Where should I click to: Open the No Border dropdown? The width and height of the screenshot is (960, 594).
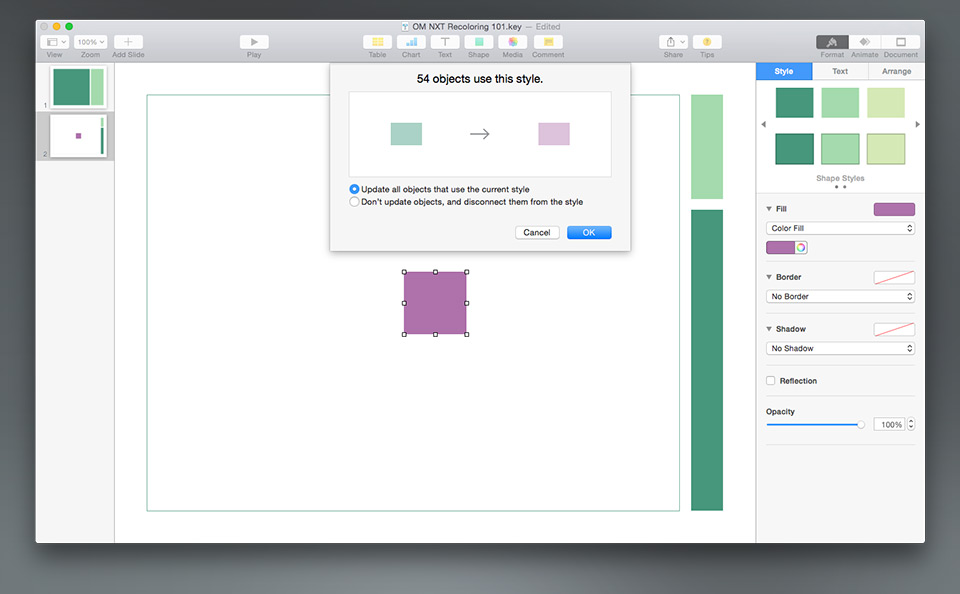tap(840, 297)
